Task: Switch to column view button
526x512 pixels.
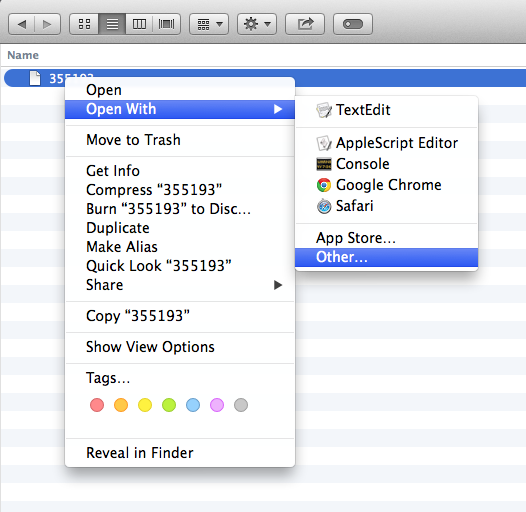Action: pos(139,24)
